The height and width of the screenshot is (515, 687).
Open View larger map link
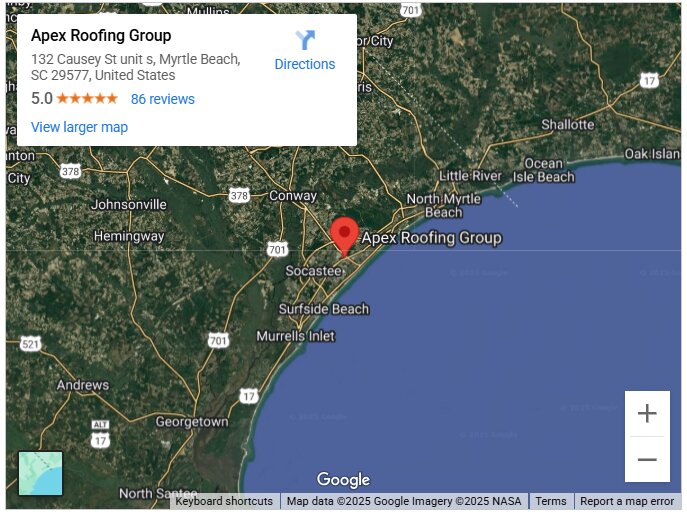(x=79, y=127)
